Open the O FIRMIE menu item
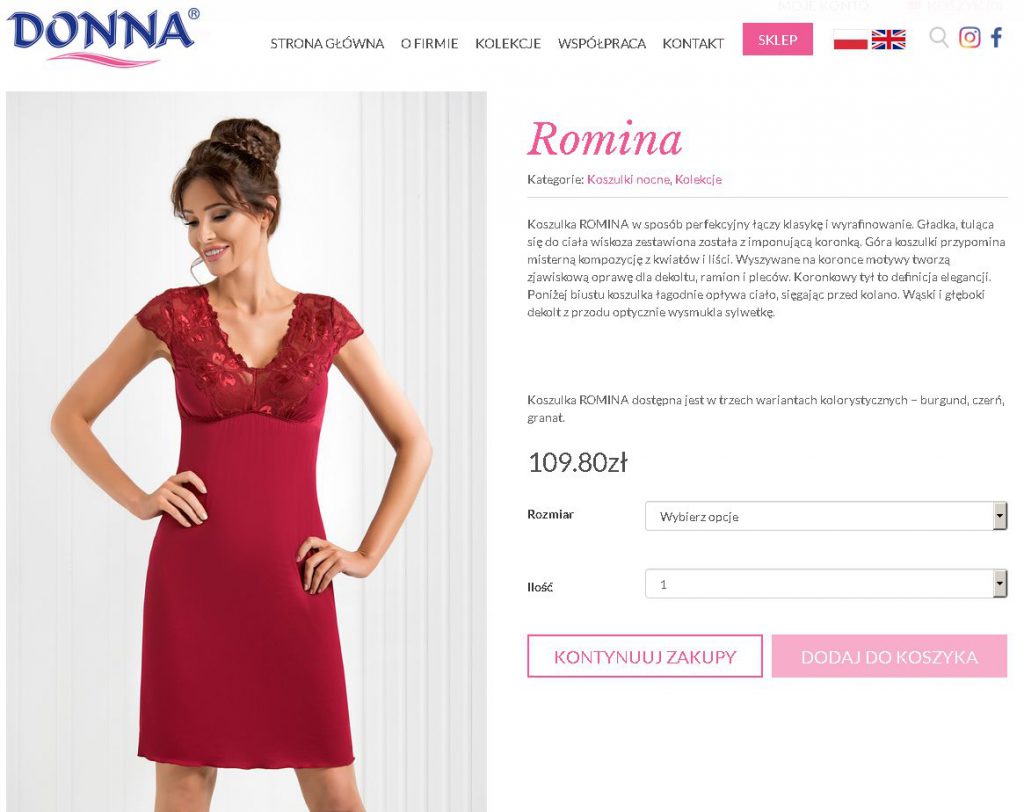 click(x=429, y=44)
